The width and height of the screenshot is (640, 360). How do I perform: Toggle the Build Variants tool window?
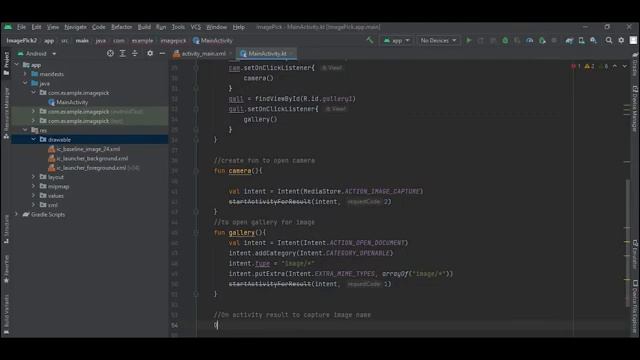tap(6, 314)
